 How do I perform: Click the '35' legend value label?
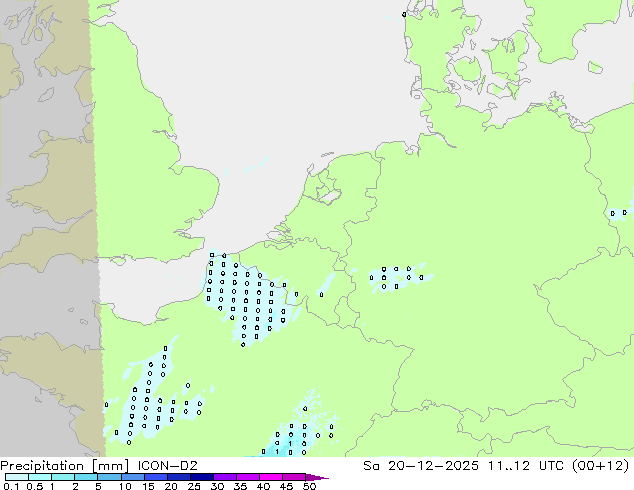pos(240,486)
